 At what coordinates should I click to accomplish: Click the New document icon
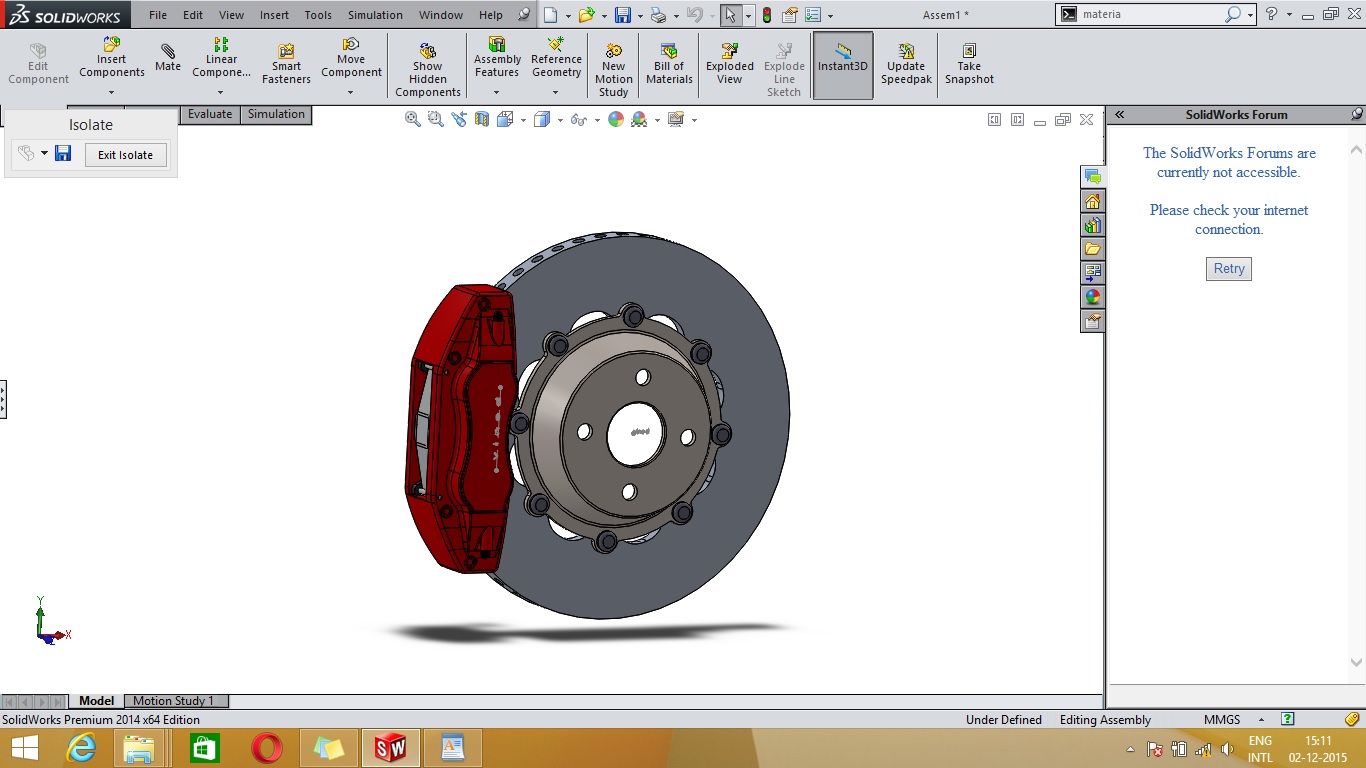pyautogui.click(x=551, y=15)
